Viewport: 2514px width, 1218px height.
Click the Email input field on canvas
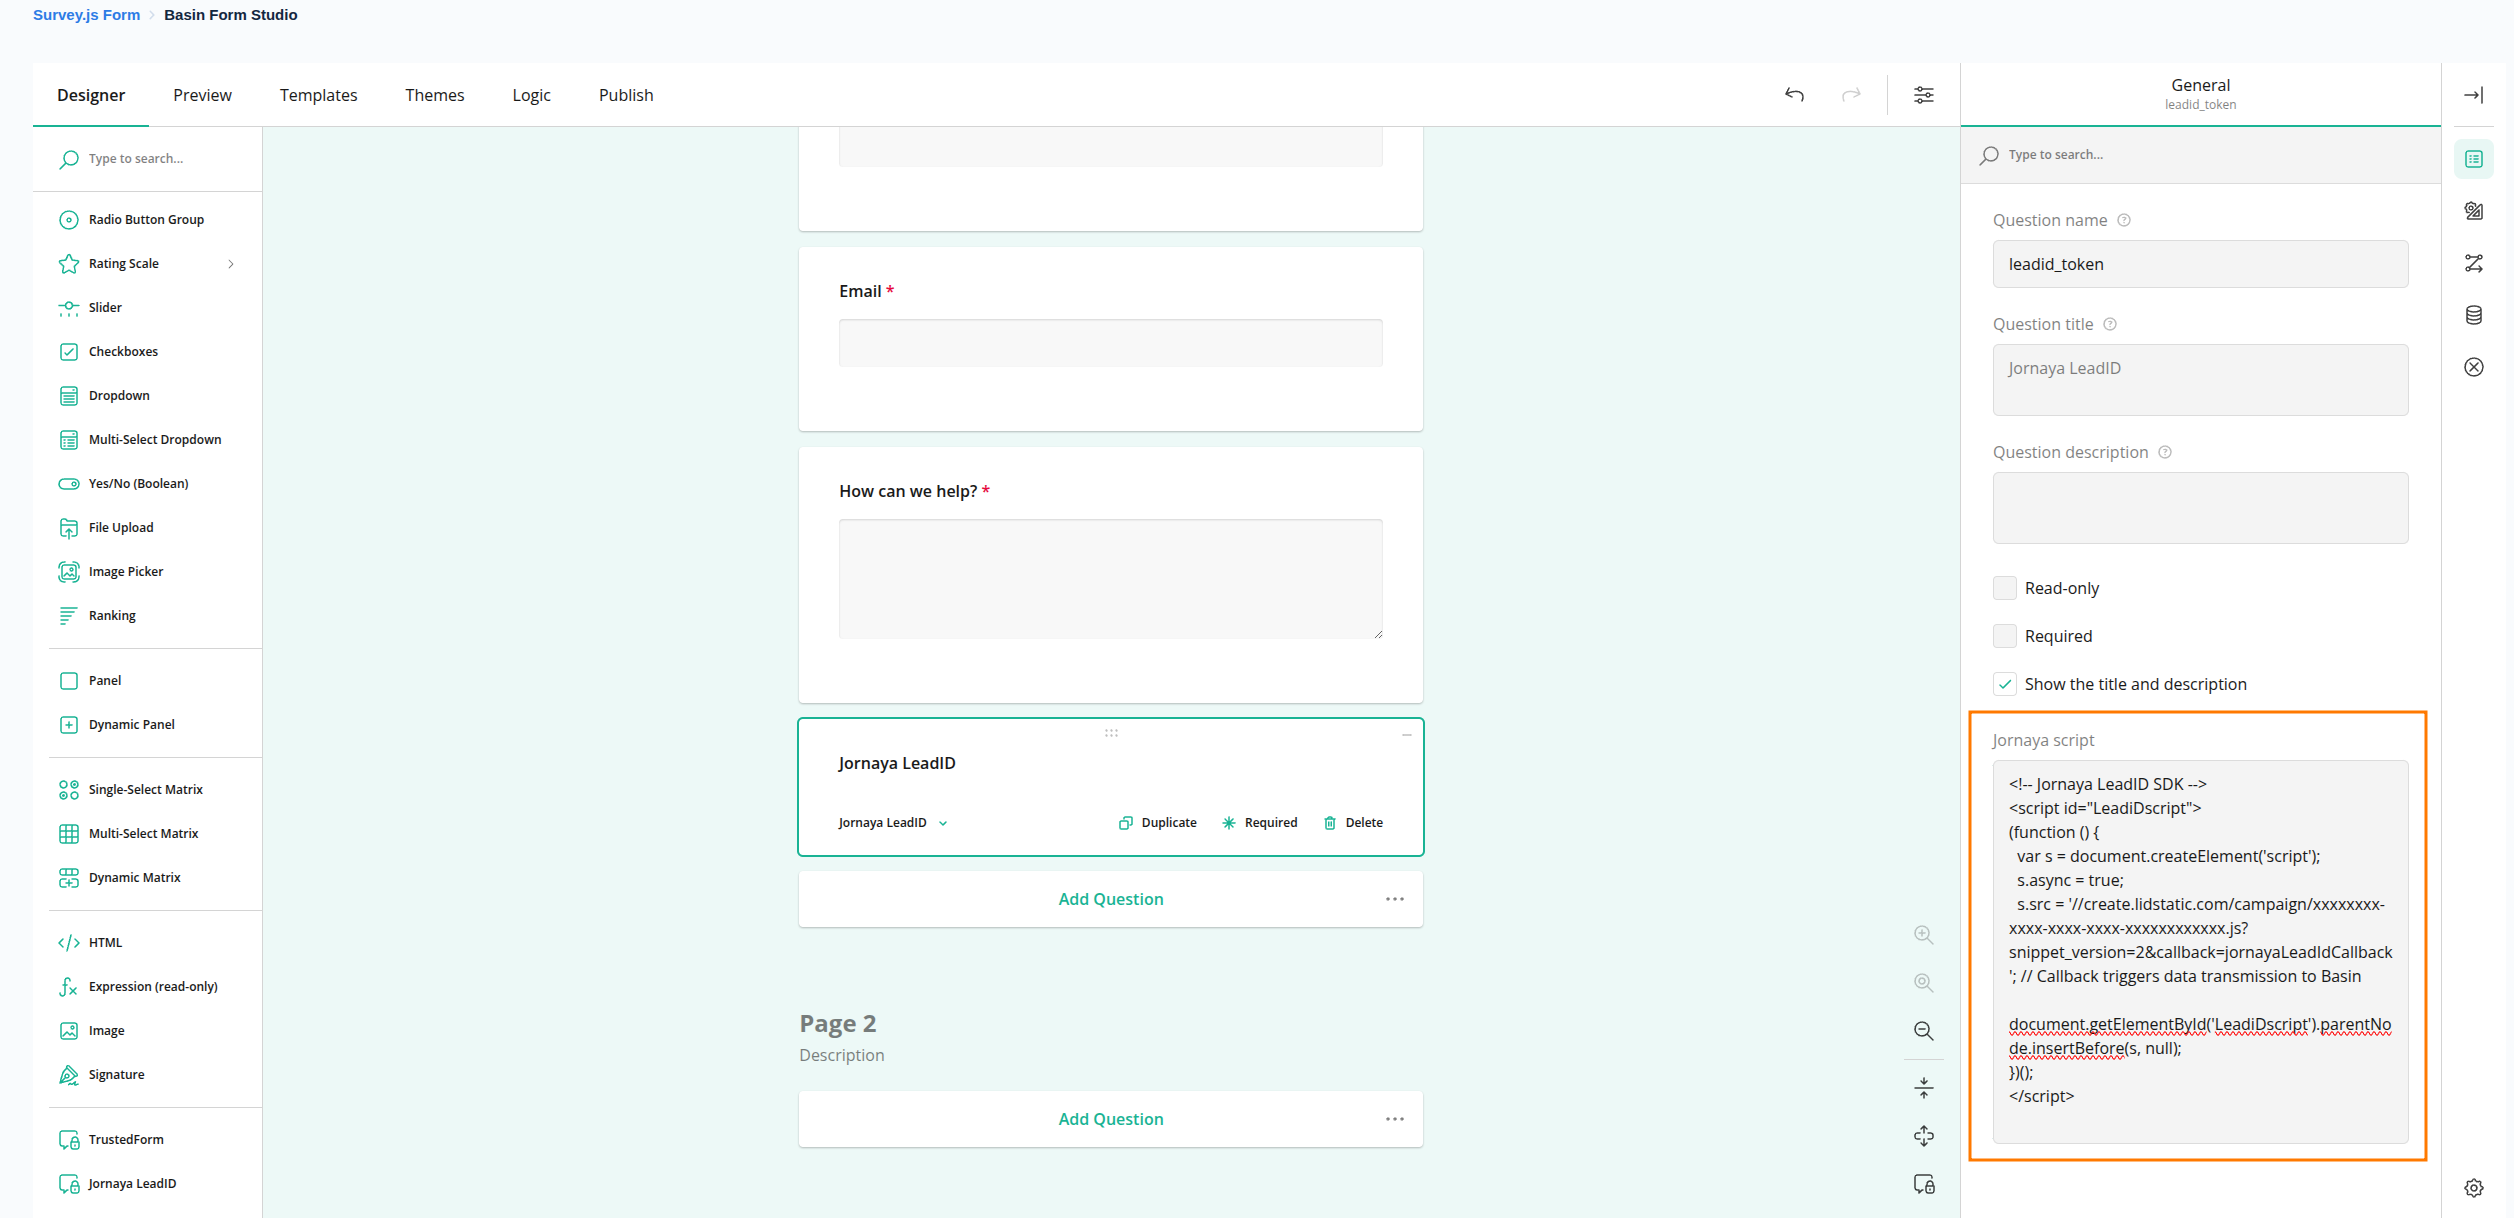[x=1110, y=343]
